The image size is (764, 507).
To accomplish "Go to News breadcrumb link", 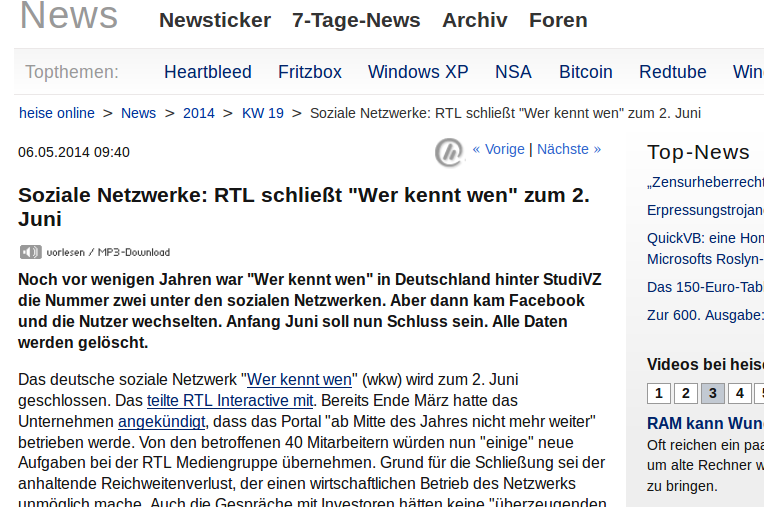I will coord(138,113).
